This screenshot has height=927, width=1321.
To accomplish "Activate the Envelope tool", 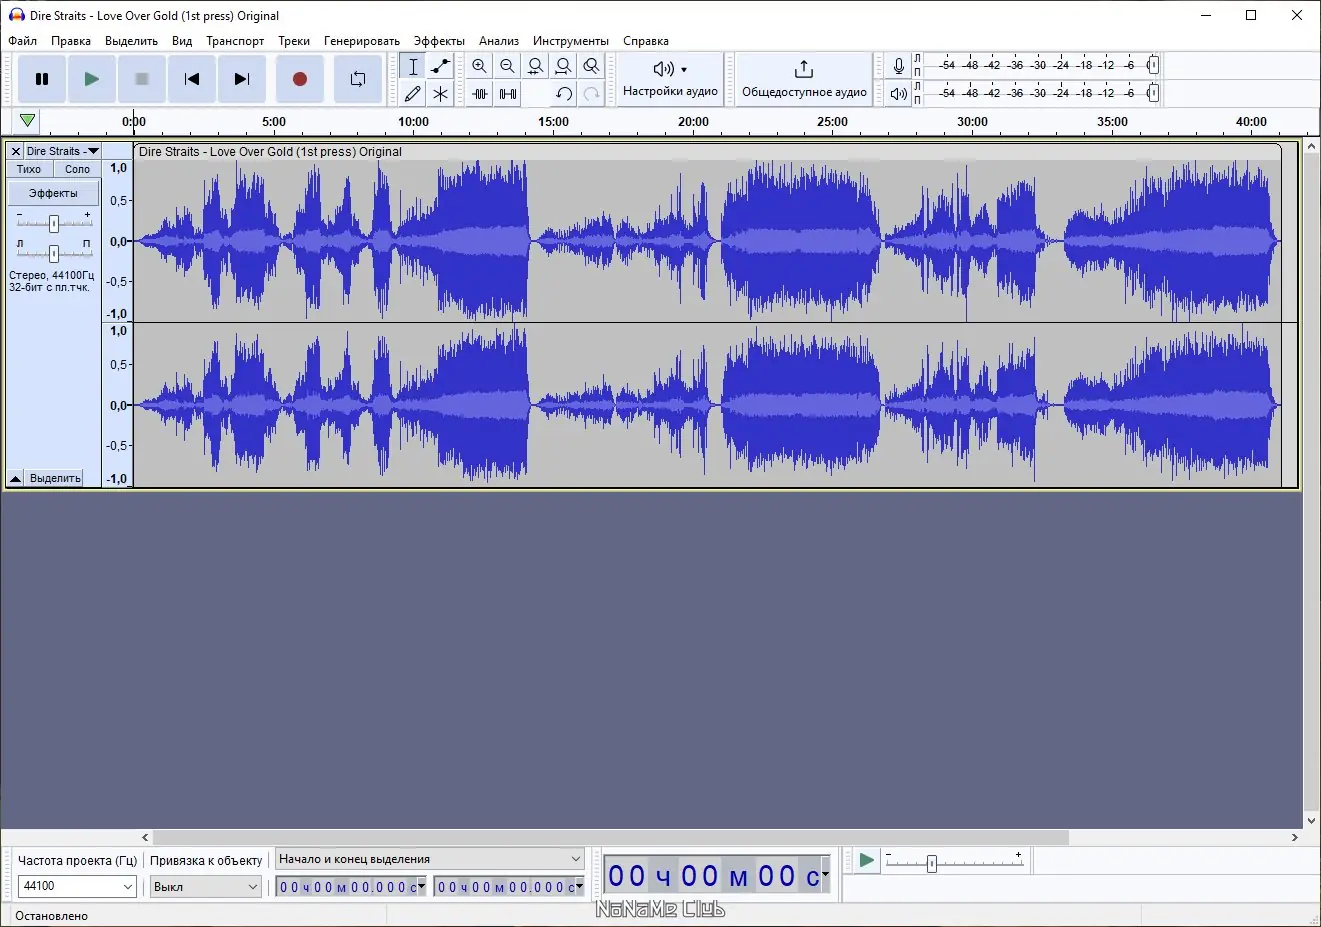I will pos(440,66).
